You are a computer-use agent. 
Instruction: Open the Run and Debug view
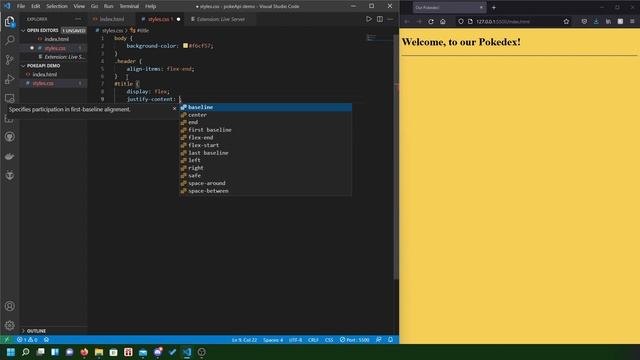(9, 79)
